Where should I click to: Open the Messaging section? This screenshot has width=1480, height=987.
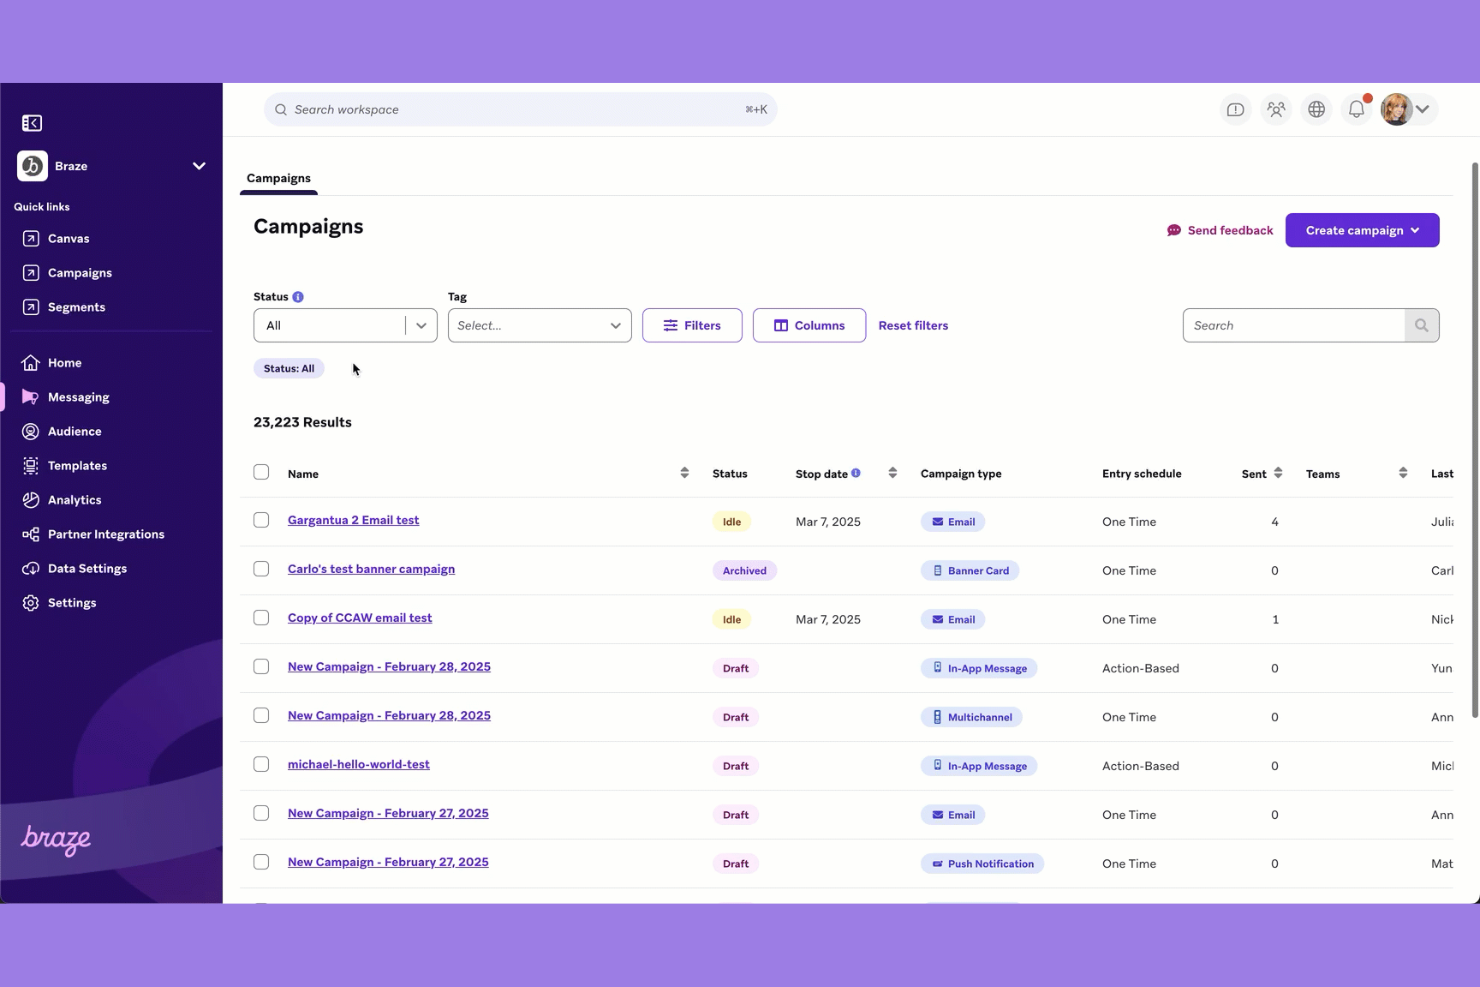tap(78, 396)
